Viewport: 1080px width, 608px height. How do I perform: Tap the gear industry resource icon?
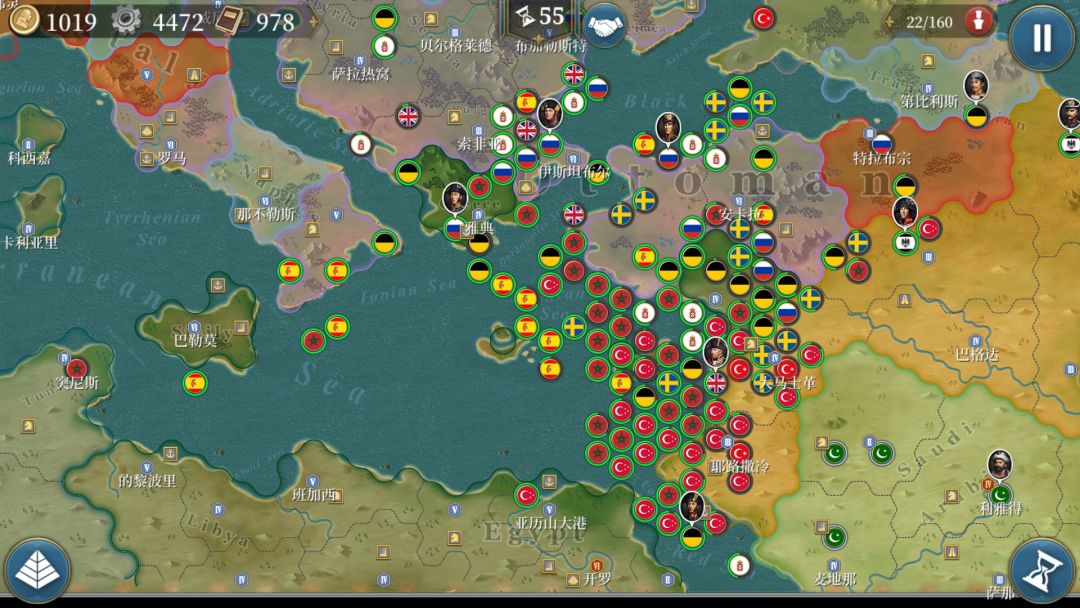pos(126,21)
